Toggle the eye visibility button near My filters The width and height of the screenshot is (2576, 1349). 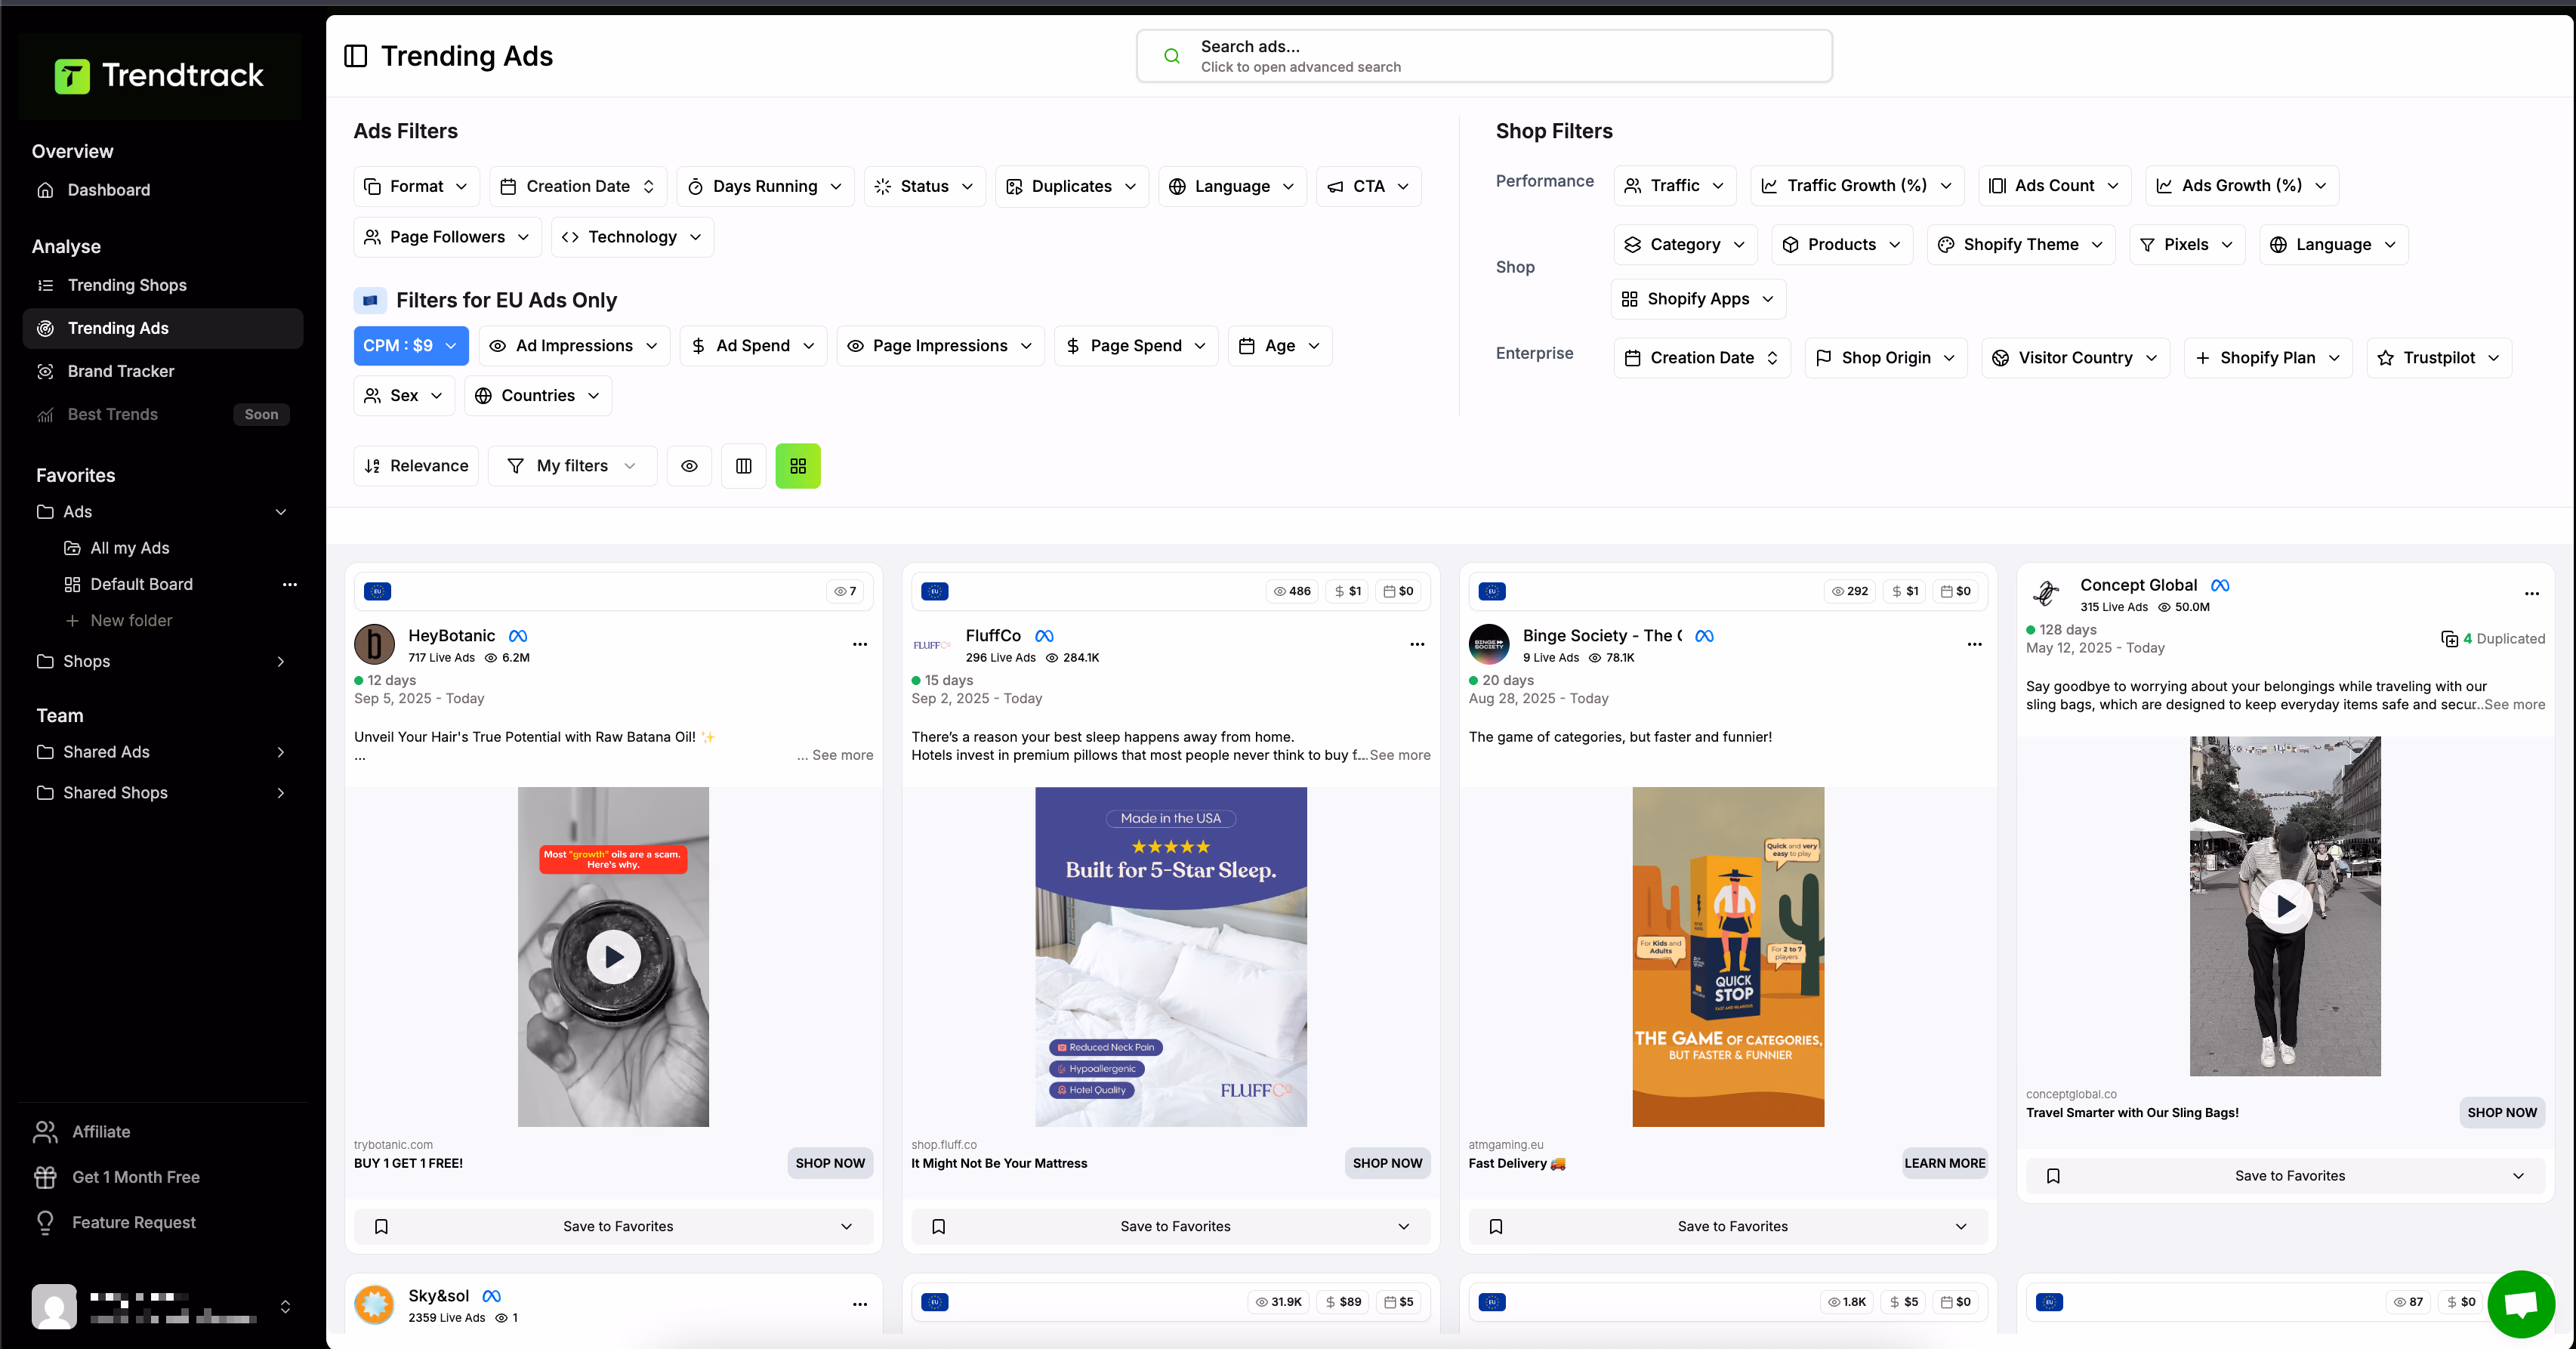[x=689, y=466]
